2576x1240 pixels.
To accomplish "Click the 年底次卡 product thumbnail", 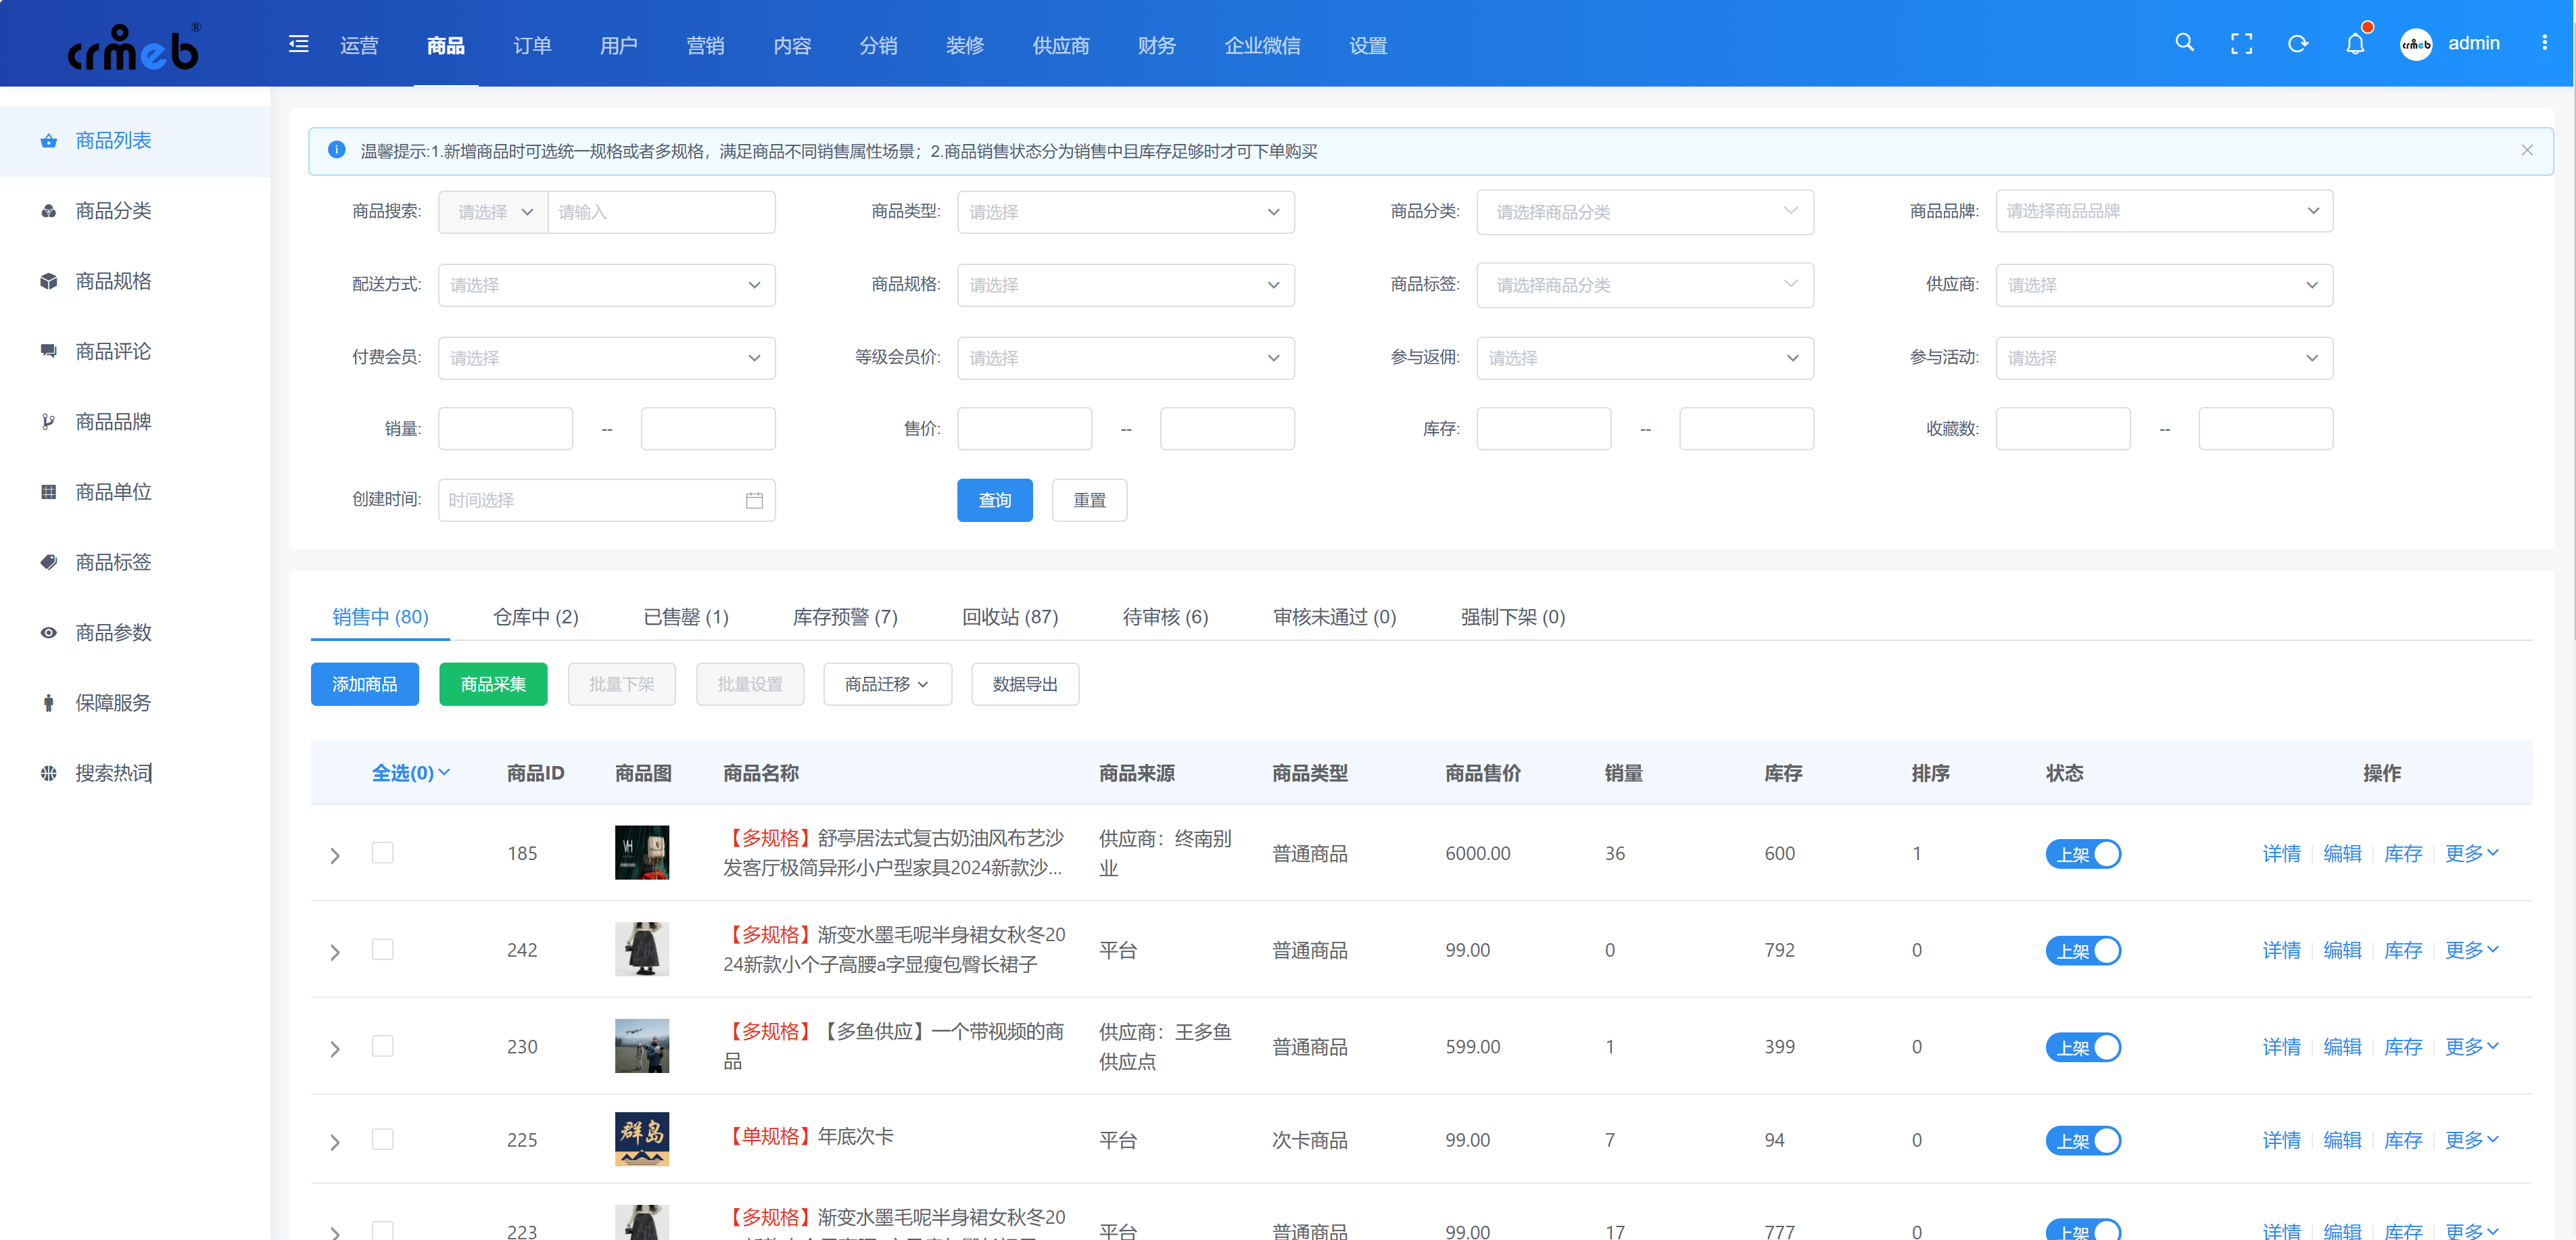I will pyautogui.click(x=641, y=1139).
